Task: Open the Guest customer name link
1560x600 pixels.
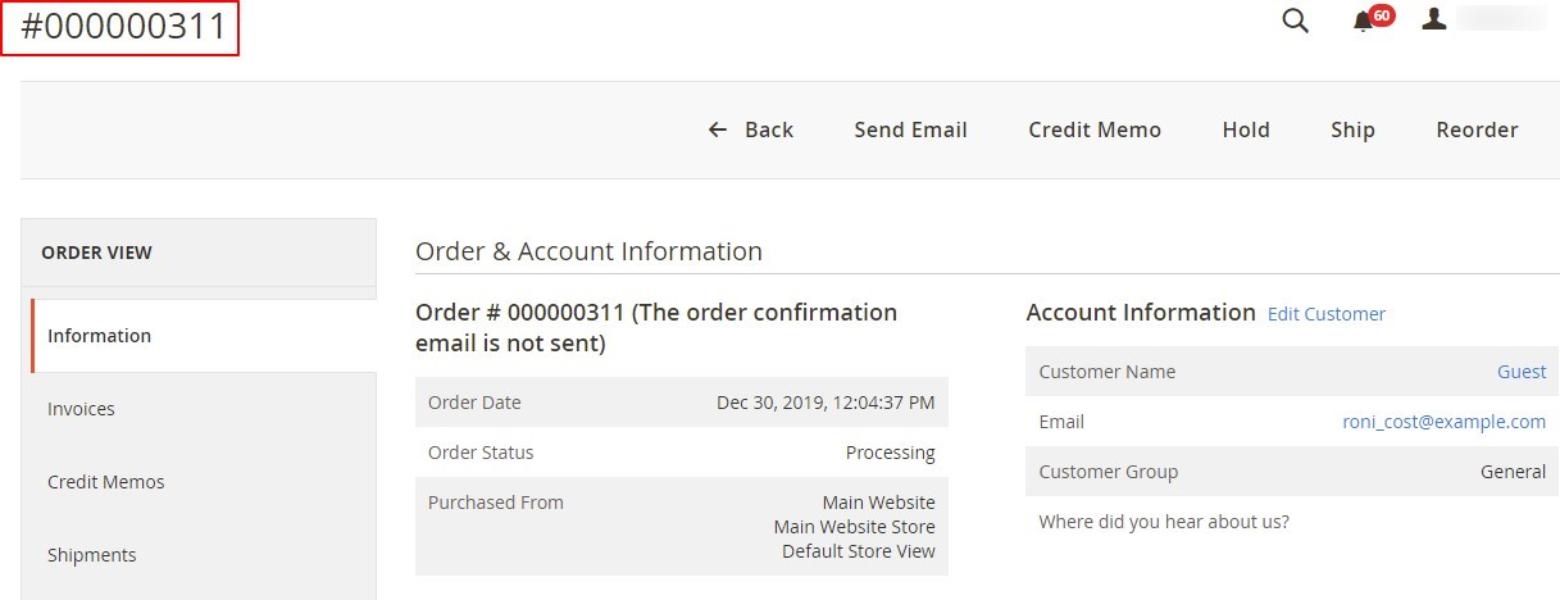Action: tap(1521, 372)
